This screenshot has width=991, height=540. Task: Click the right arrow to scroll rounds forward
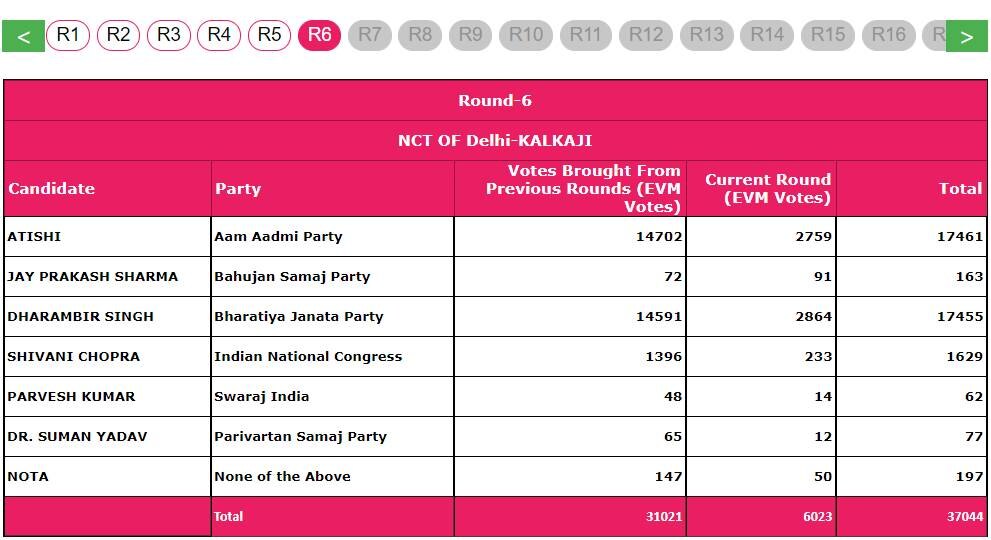[x=966, y=36]
